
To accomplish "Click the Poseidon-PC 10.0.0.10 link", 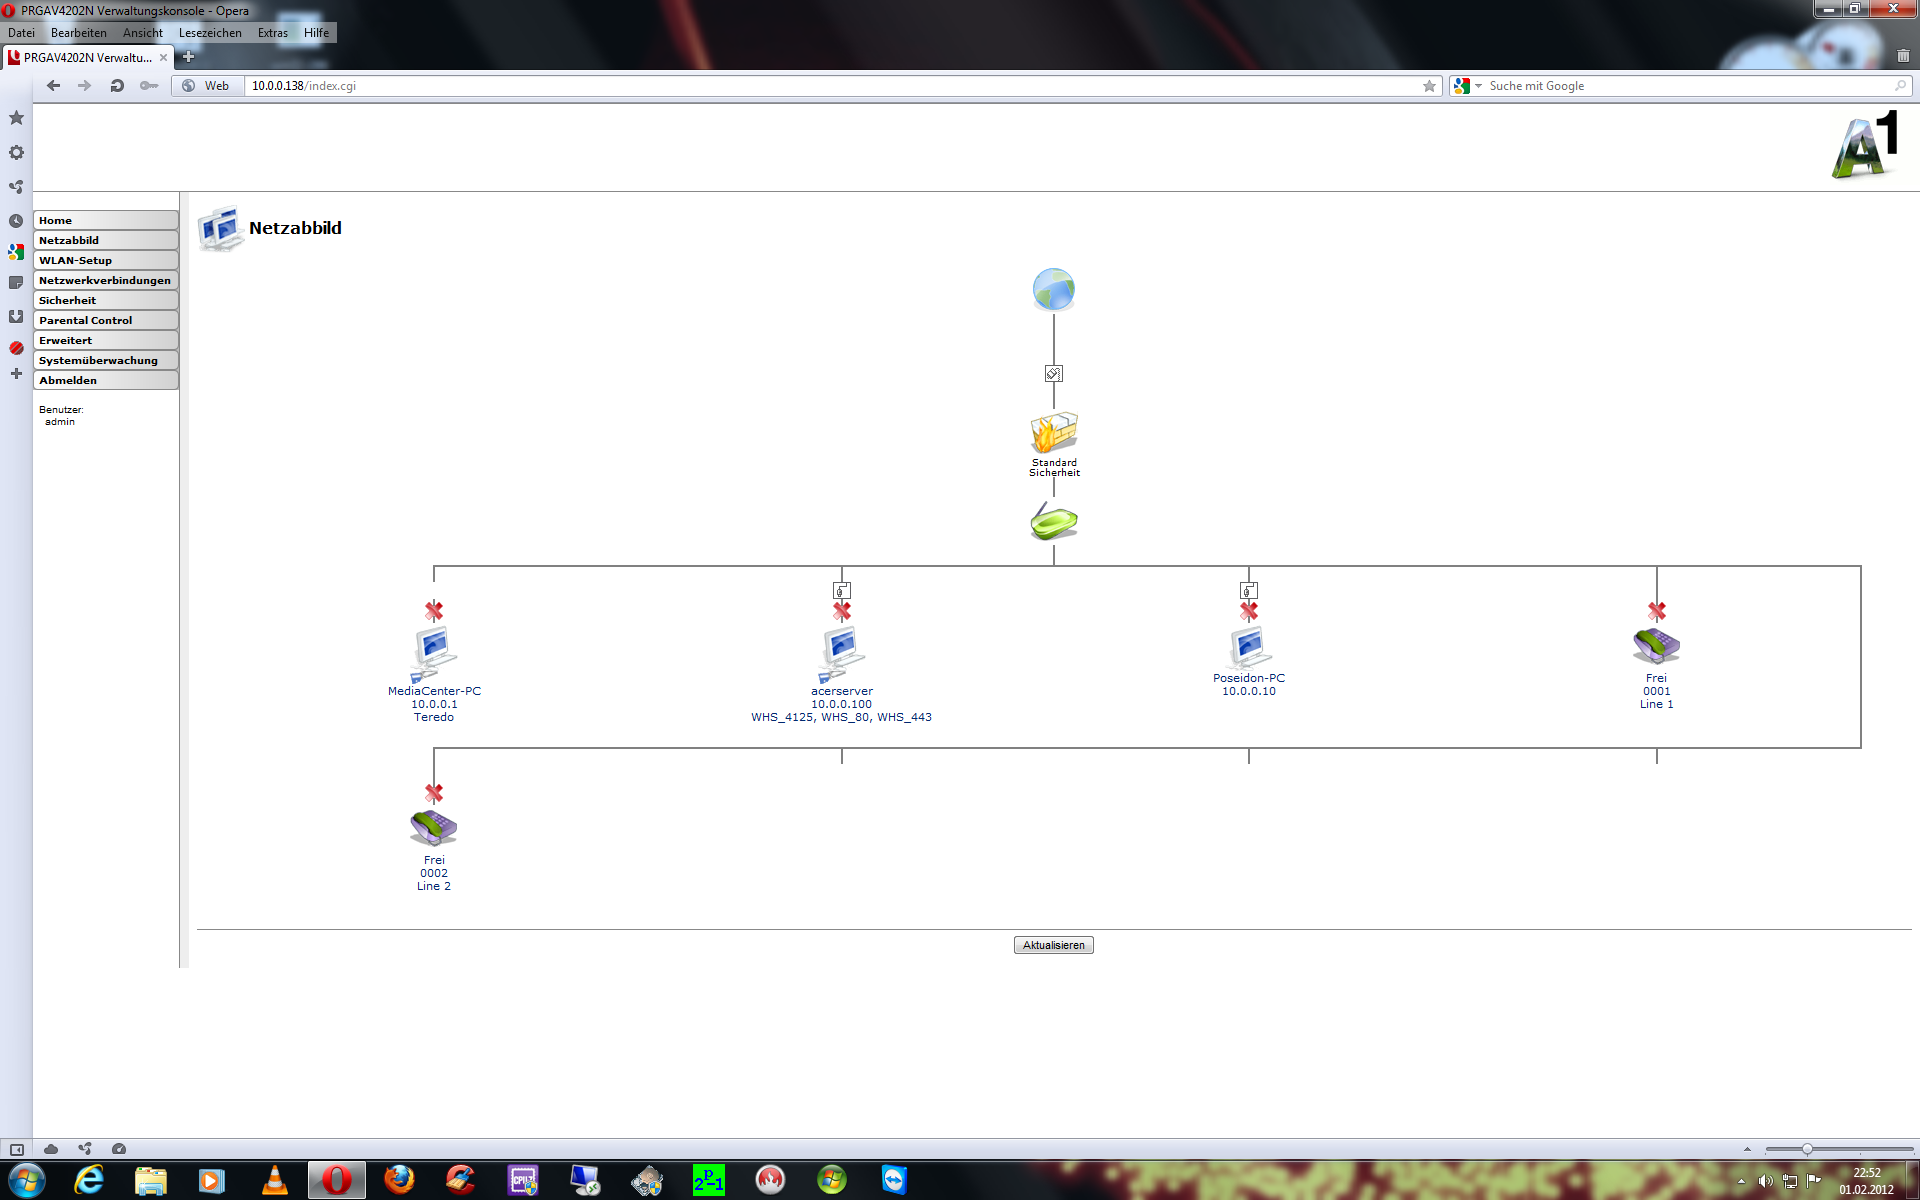I will 1249,685.
